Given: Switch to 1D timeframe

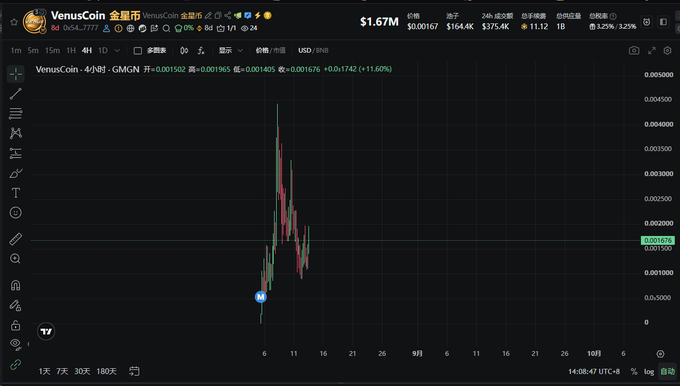Looking at the screenshot, I should (x=103, y=50).
